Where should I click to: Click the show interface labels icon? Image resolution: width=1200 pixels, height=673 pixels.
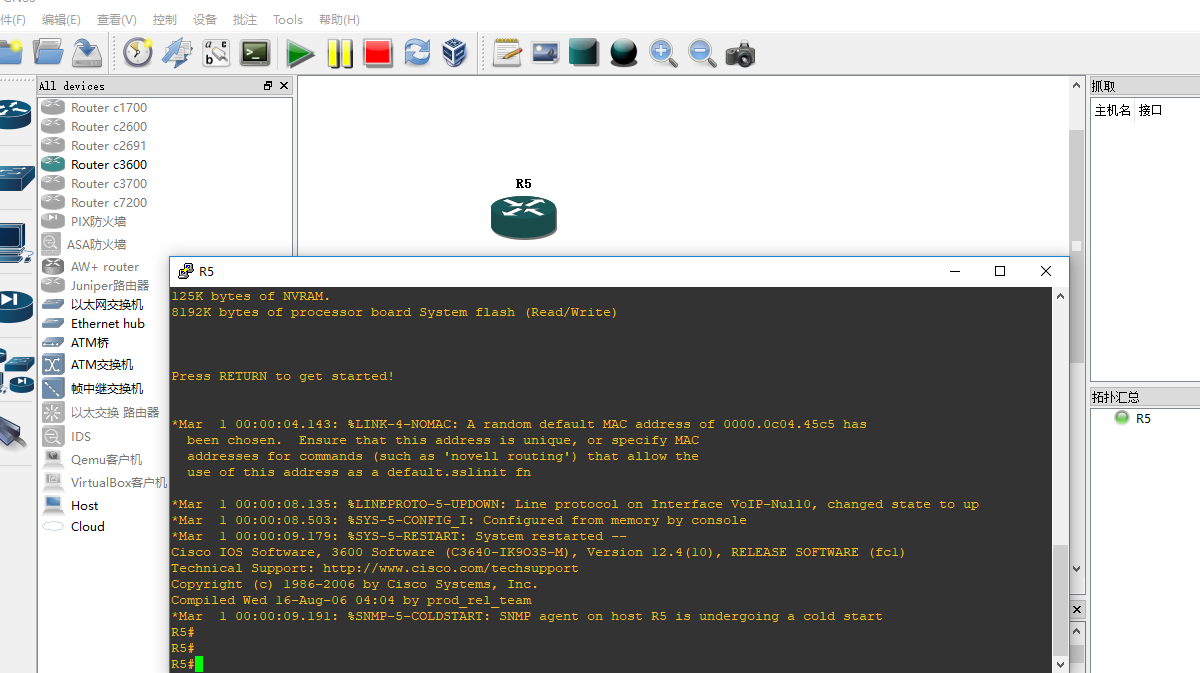click(x=177, y=52)
